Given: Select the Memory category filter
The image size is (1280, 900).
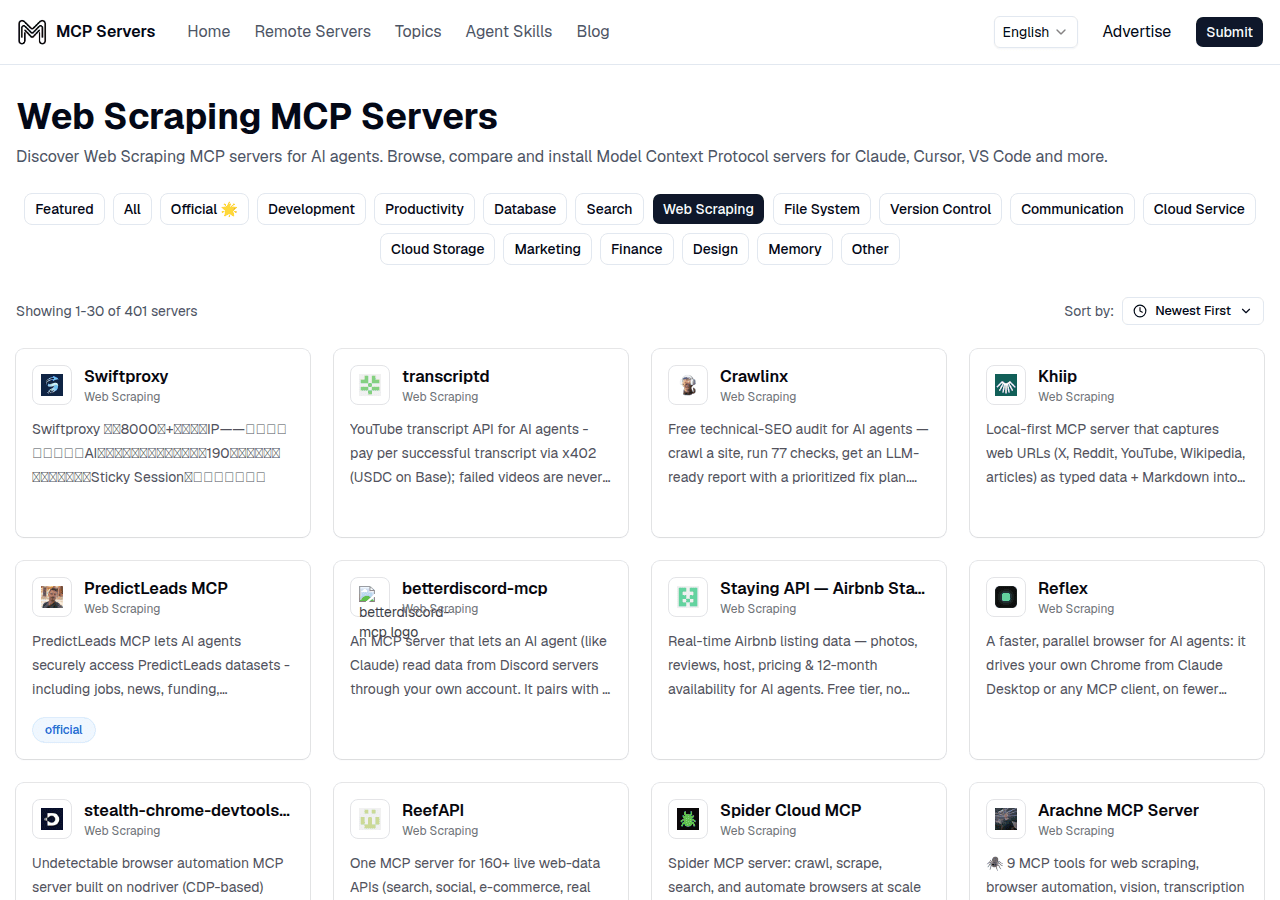Looking at the screenshot, I should (x=795, y=249).
